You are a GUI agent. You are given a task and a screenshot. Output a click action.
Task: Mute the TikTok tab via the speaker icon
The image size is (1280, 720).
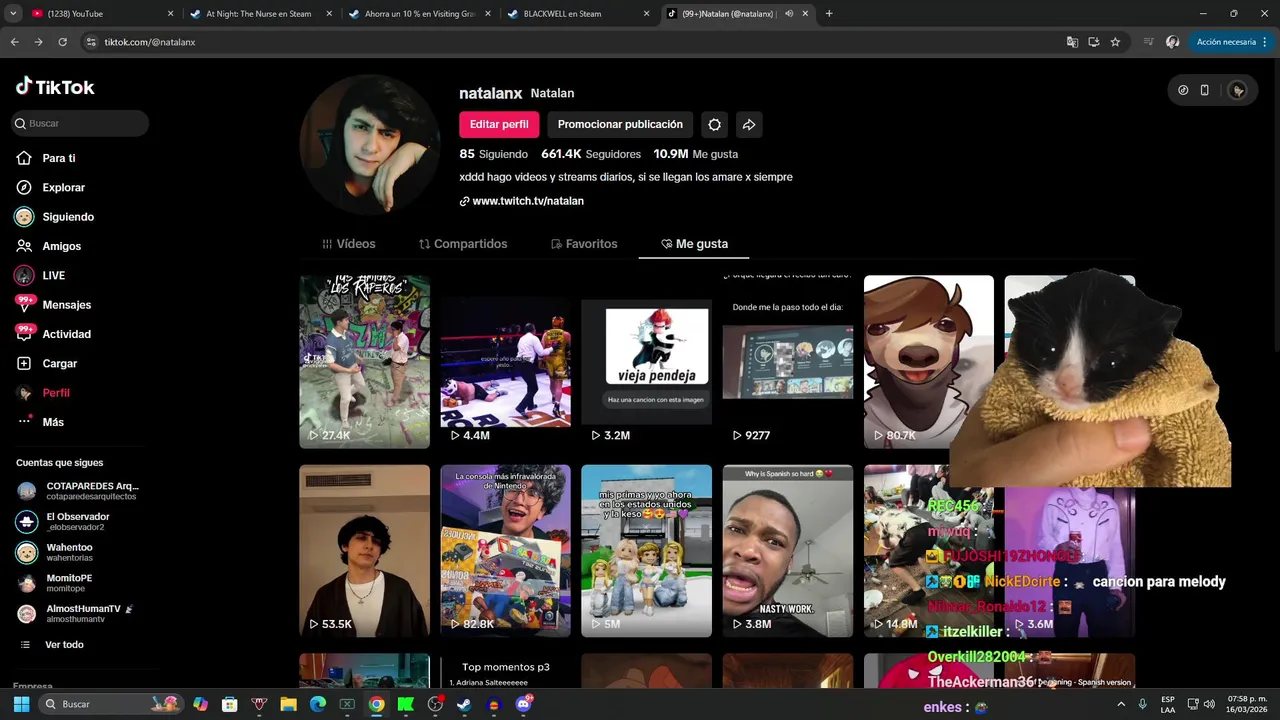pyautogui.click(x=789, y=14)
